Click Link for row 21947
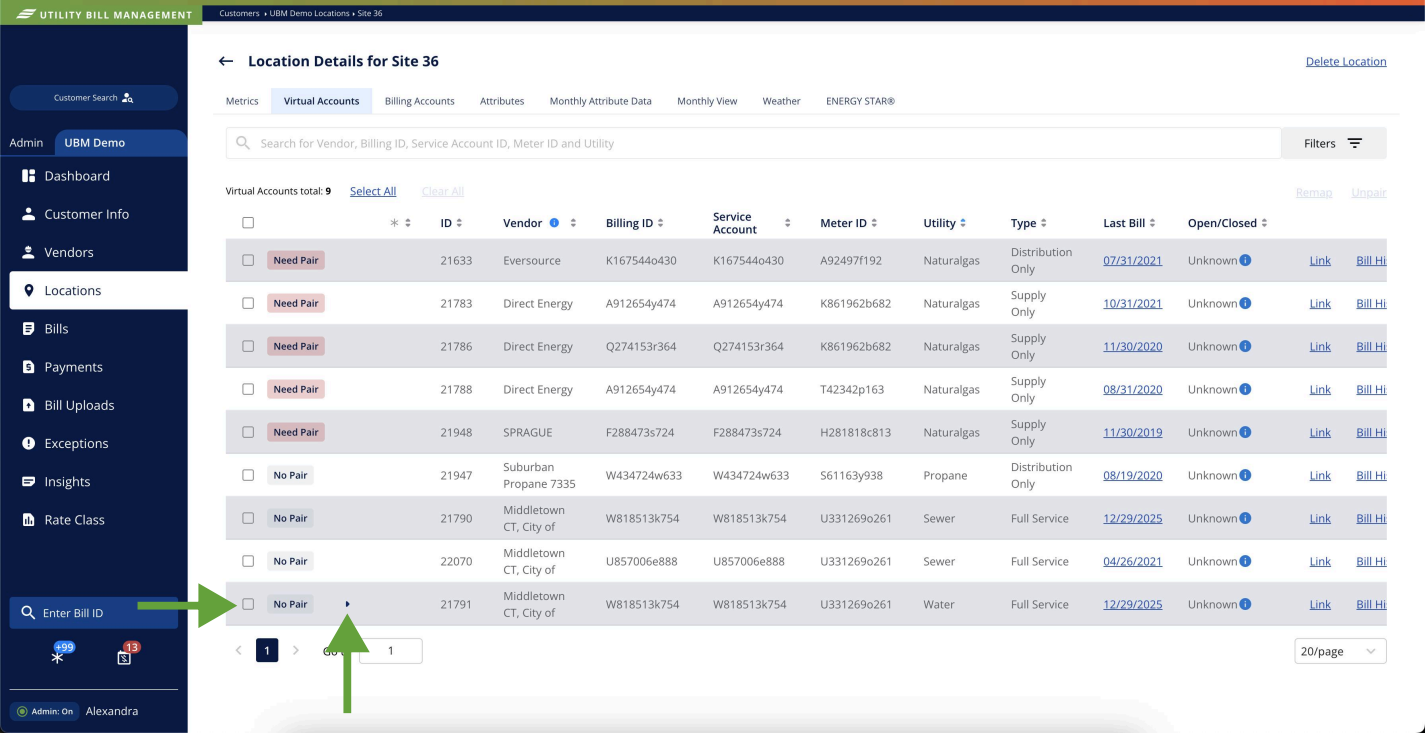 tap(1320, 475)
